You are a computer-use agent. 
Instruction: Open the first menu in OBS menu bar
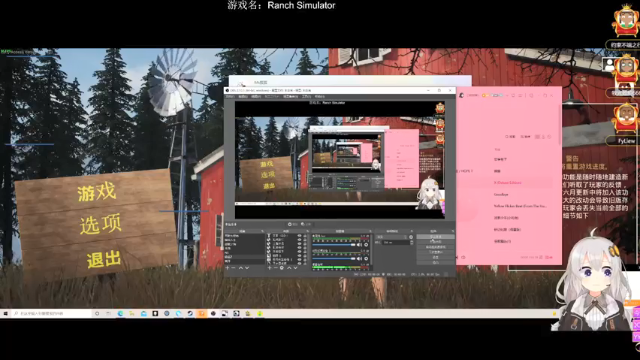230,97
